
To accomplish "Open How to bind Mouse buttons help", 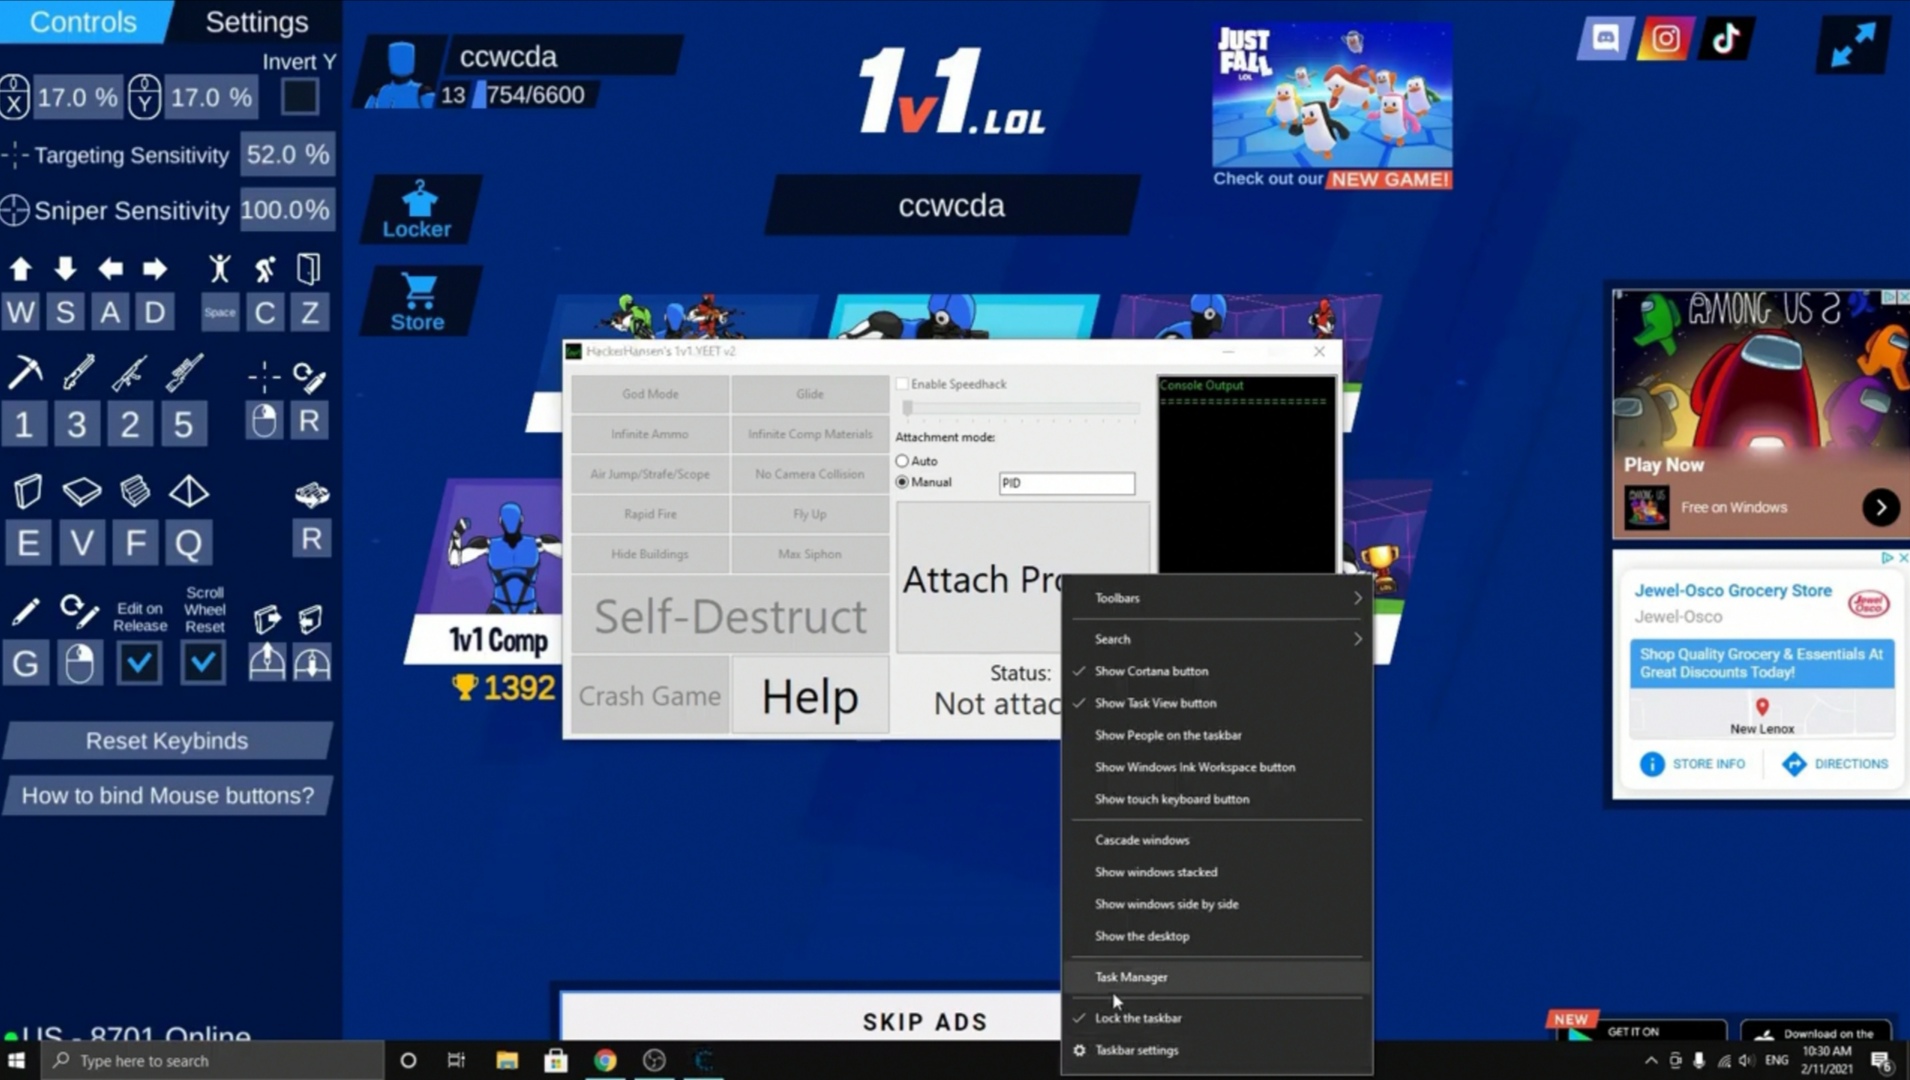I will point(167,796).
